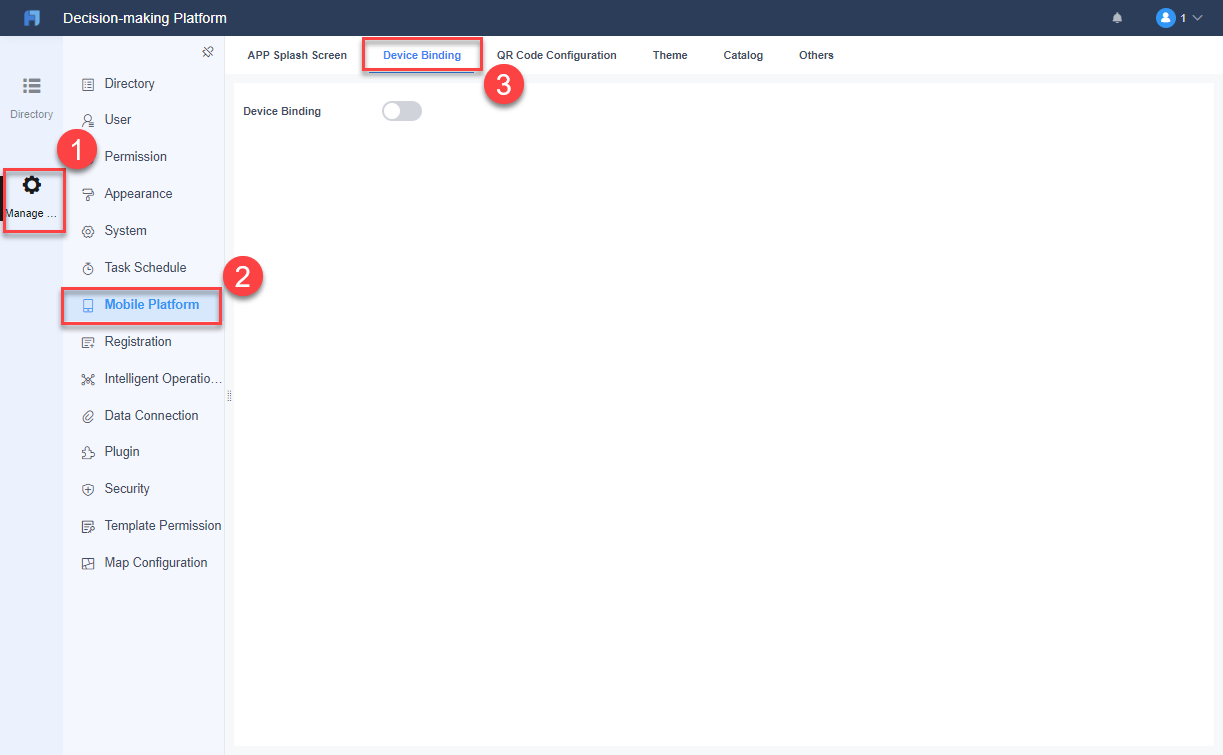1223x755 pixels.
Task: Open Security settings via its shield icon
Action: (x=88, y=488)
